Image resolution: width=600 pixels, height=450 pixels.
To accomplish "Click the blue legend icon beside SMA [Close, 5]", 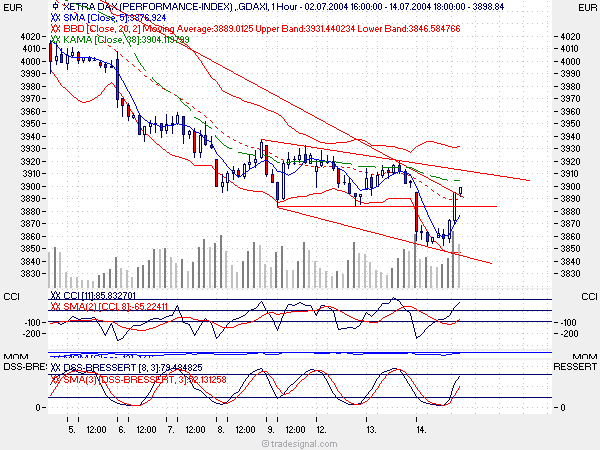I will [x=55, y=18].
